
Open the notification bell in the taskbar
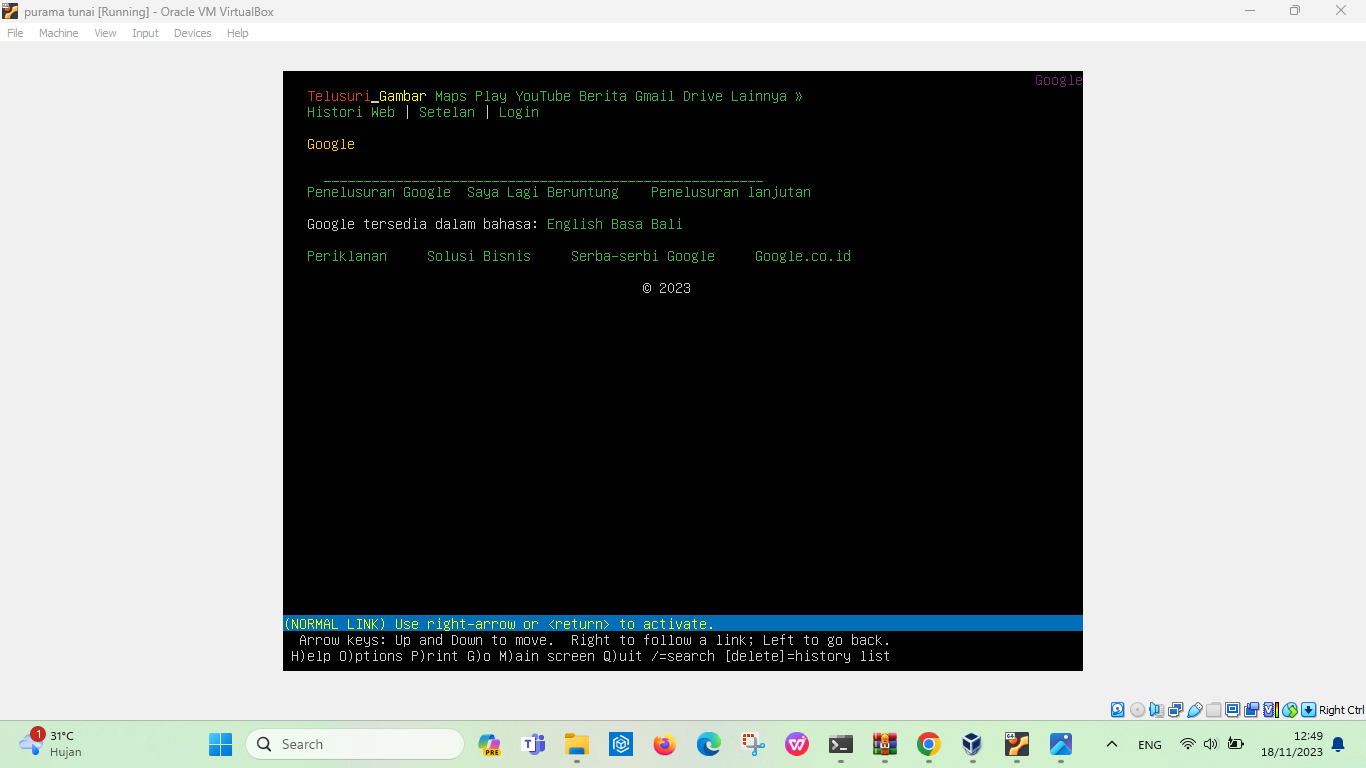pos(1338,744)
